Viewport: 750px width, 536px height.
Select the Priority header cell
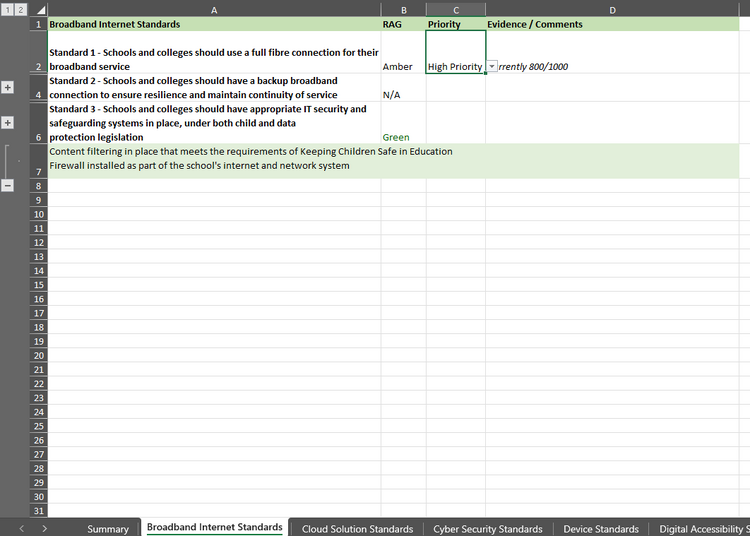click(x=456, y=24)
